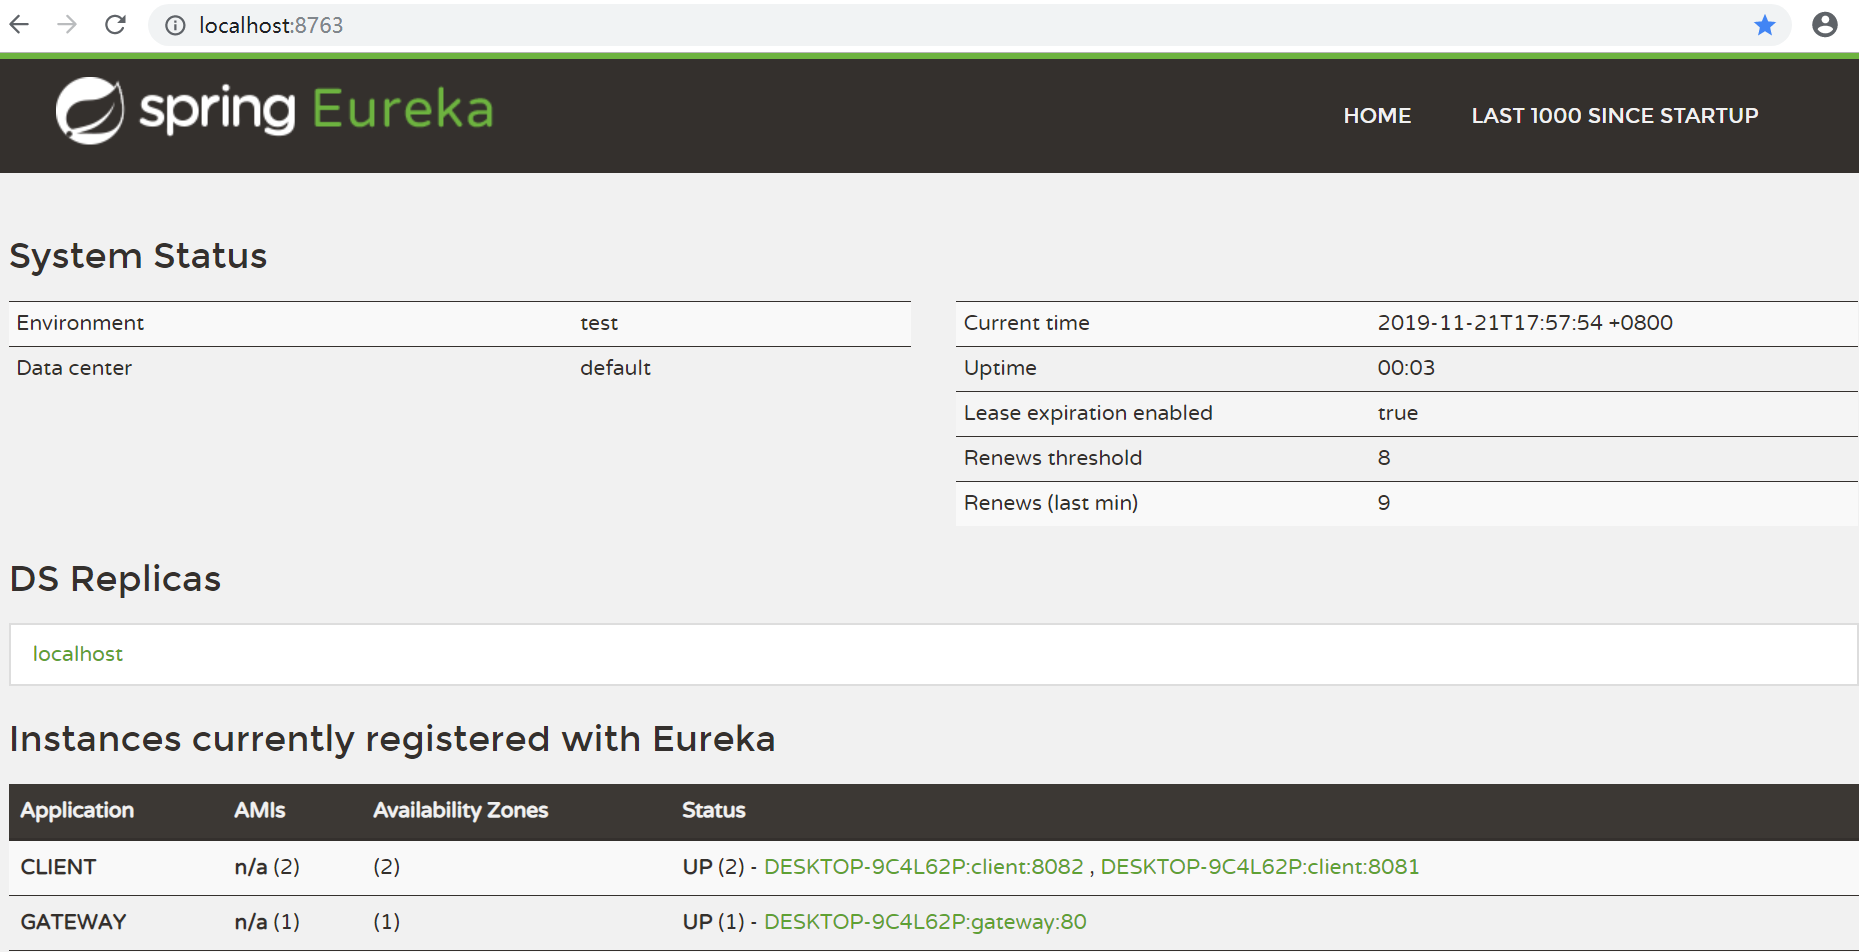Viewport: 1859px width, 952px height.
Task: Click the browser back arrow
Action: click(x=20, y=25)
